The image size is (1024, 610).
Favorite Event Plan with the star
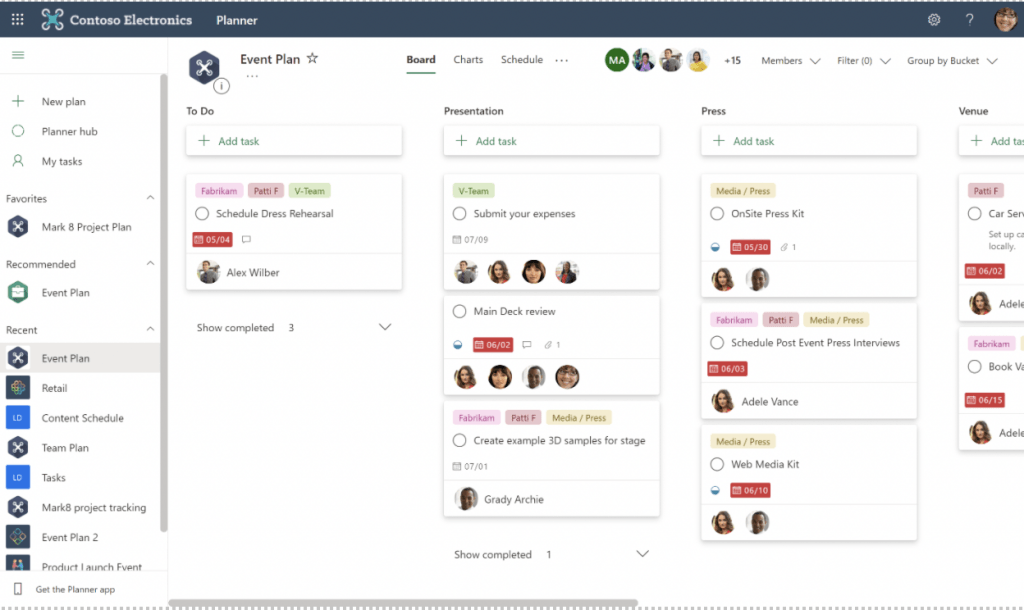pos(312,59)
